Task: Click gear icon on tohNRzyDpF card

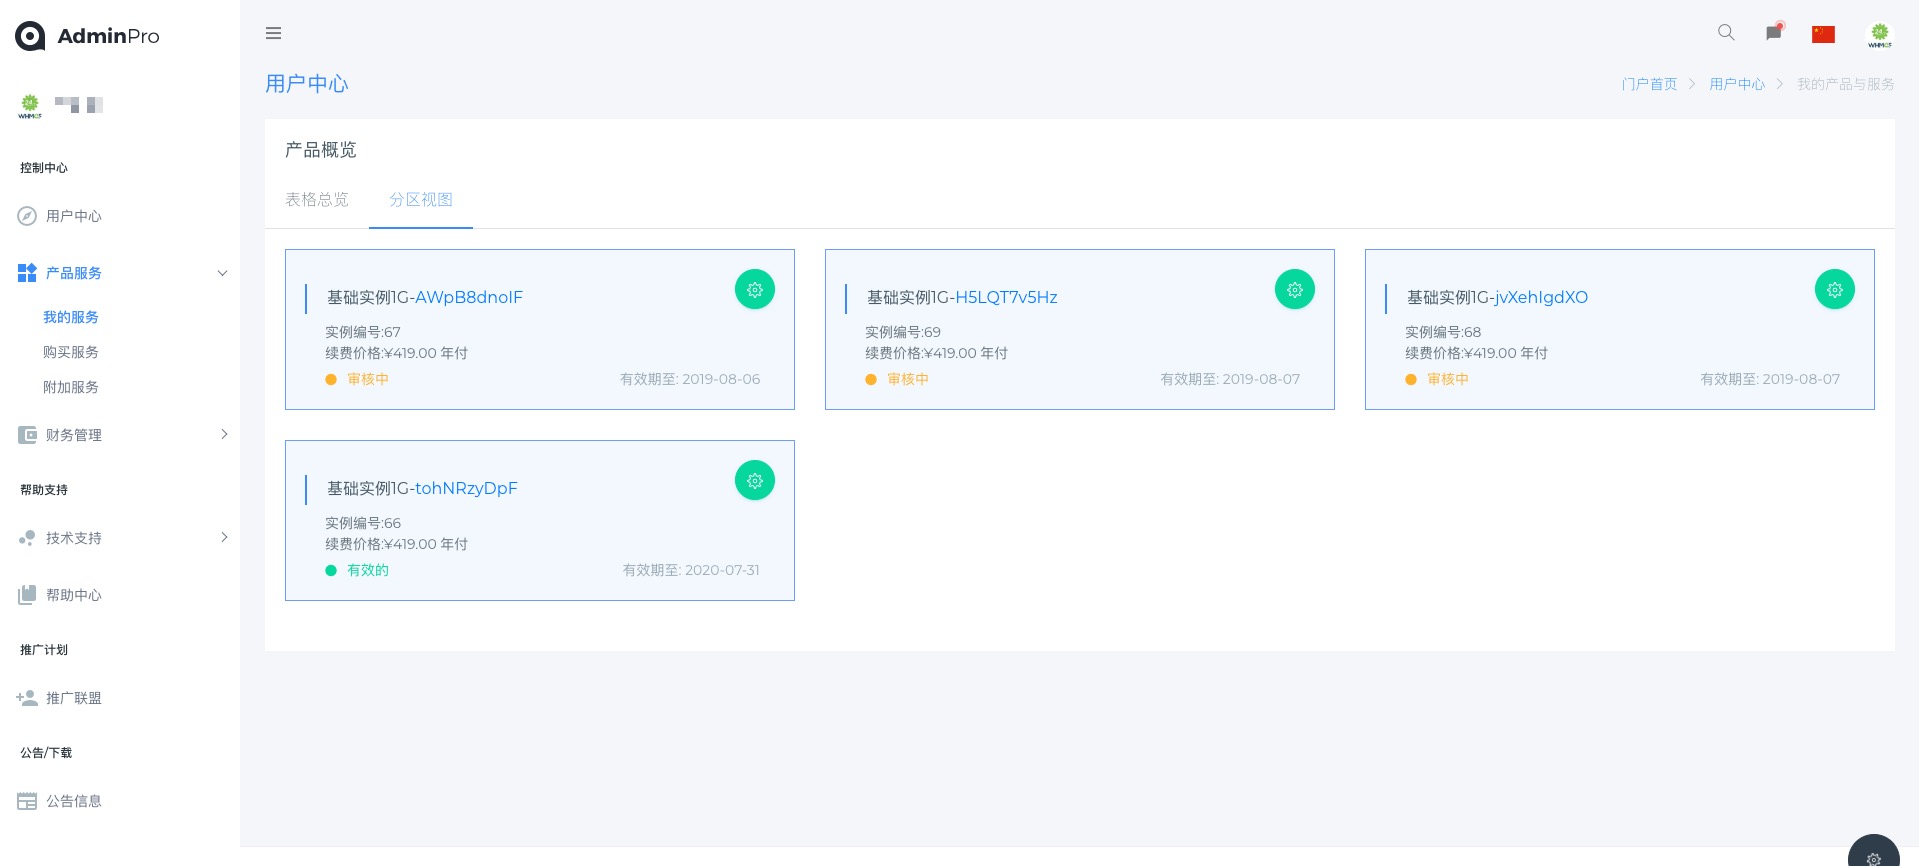Action: coord(755,481)
